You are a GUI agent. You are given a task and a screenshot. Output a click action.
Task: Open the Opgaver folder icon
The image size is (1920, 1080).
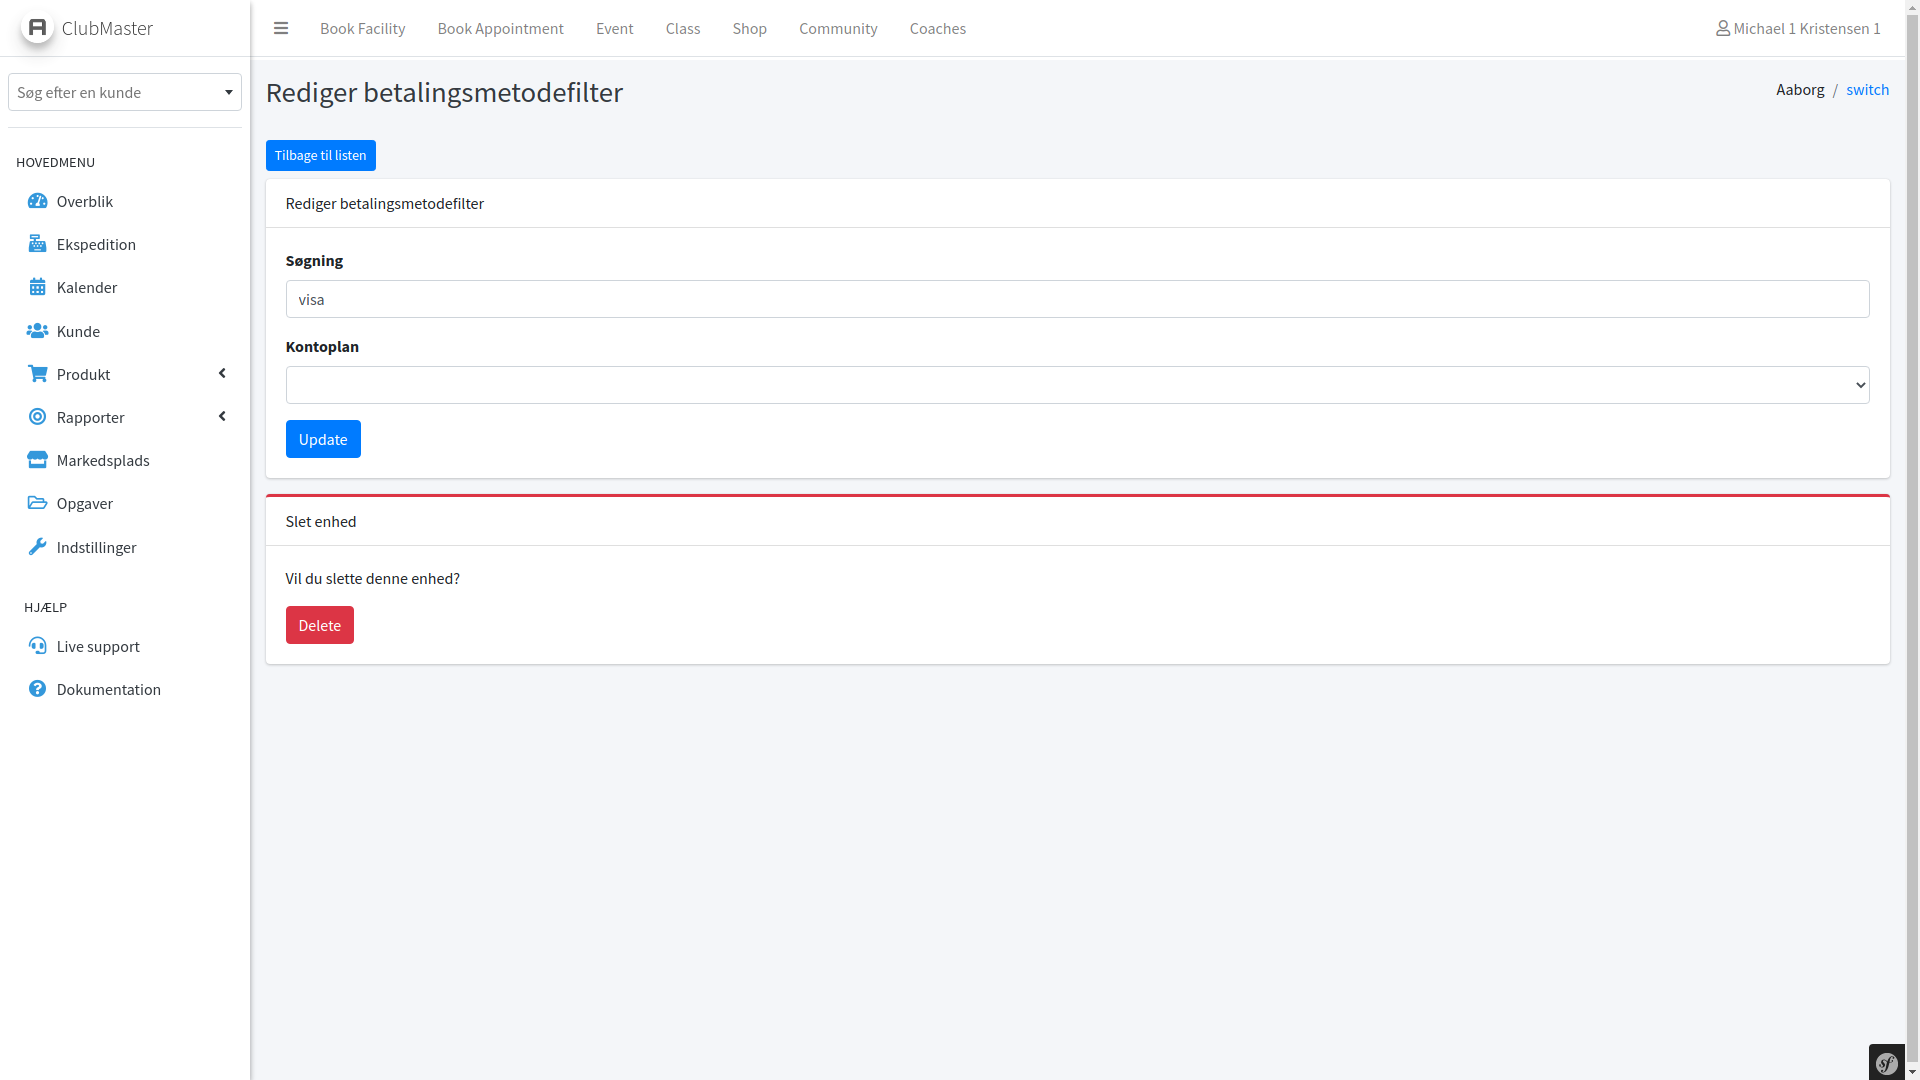37,503
